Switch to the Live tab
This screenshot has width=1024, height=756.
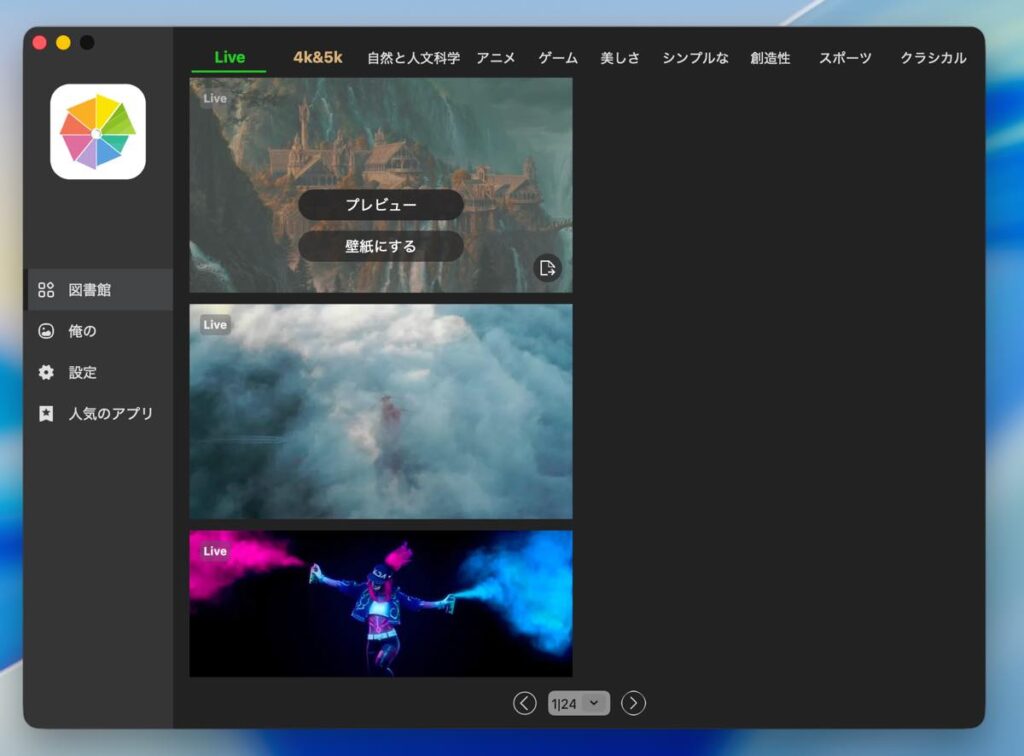click(229, 57)
